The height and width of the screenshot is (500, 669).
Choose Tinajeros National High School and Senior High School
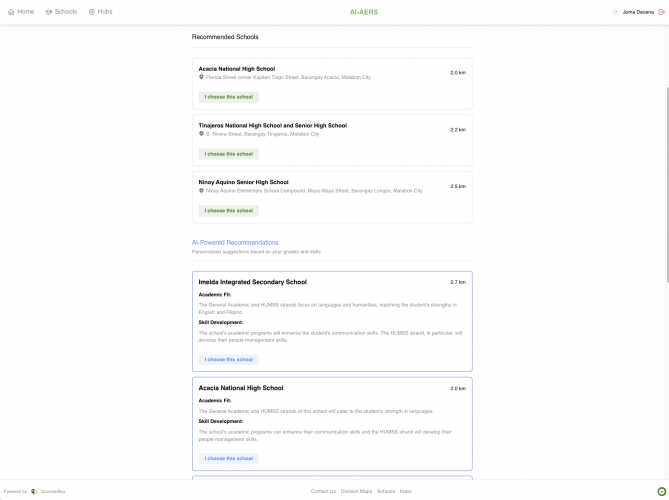click(x=229, y=154)
